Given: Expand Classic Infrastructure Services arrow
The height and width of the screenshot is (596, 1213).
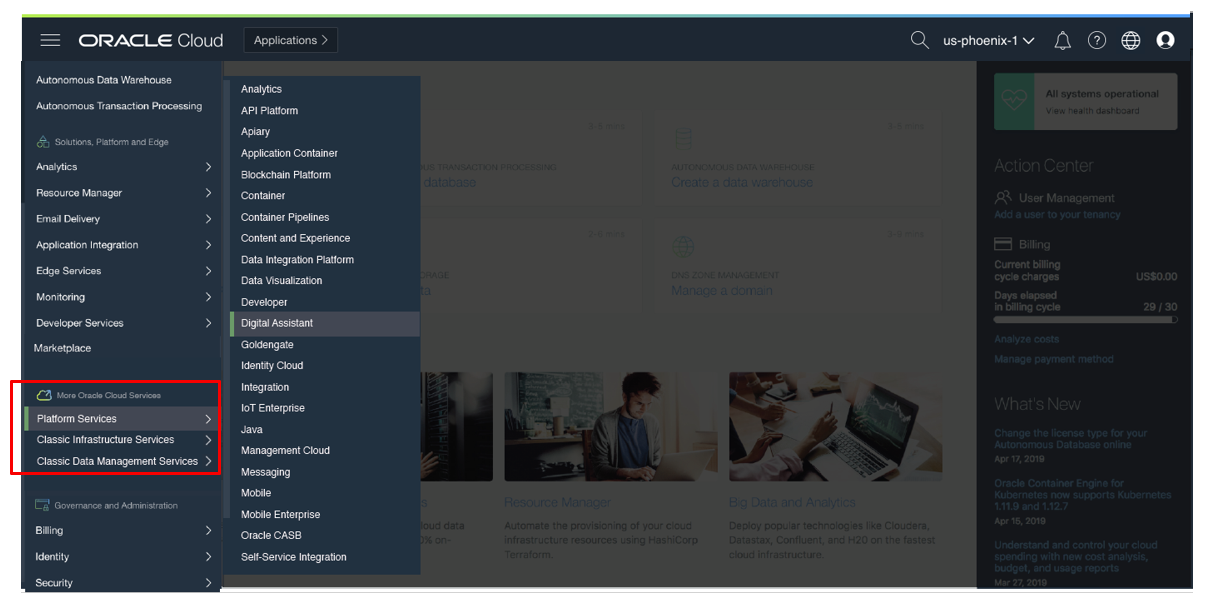Looking at the screenshot, I should [x=208, y=440].
